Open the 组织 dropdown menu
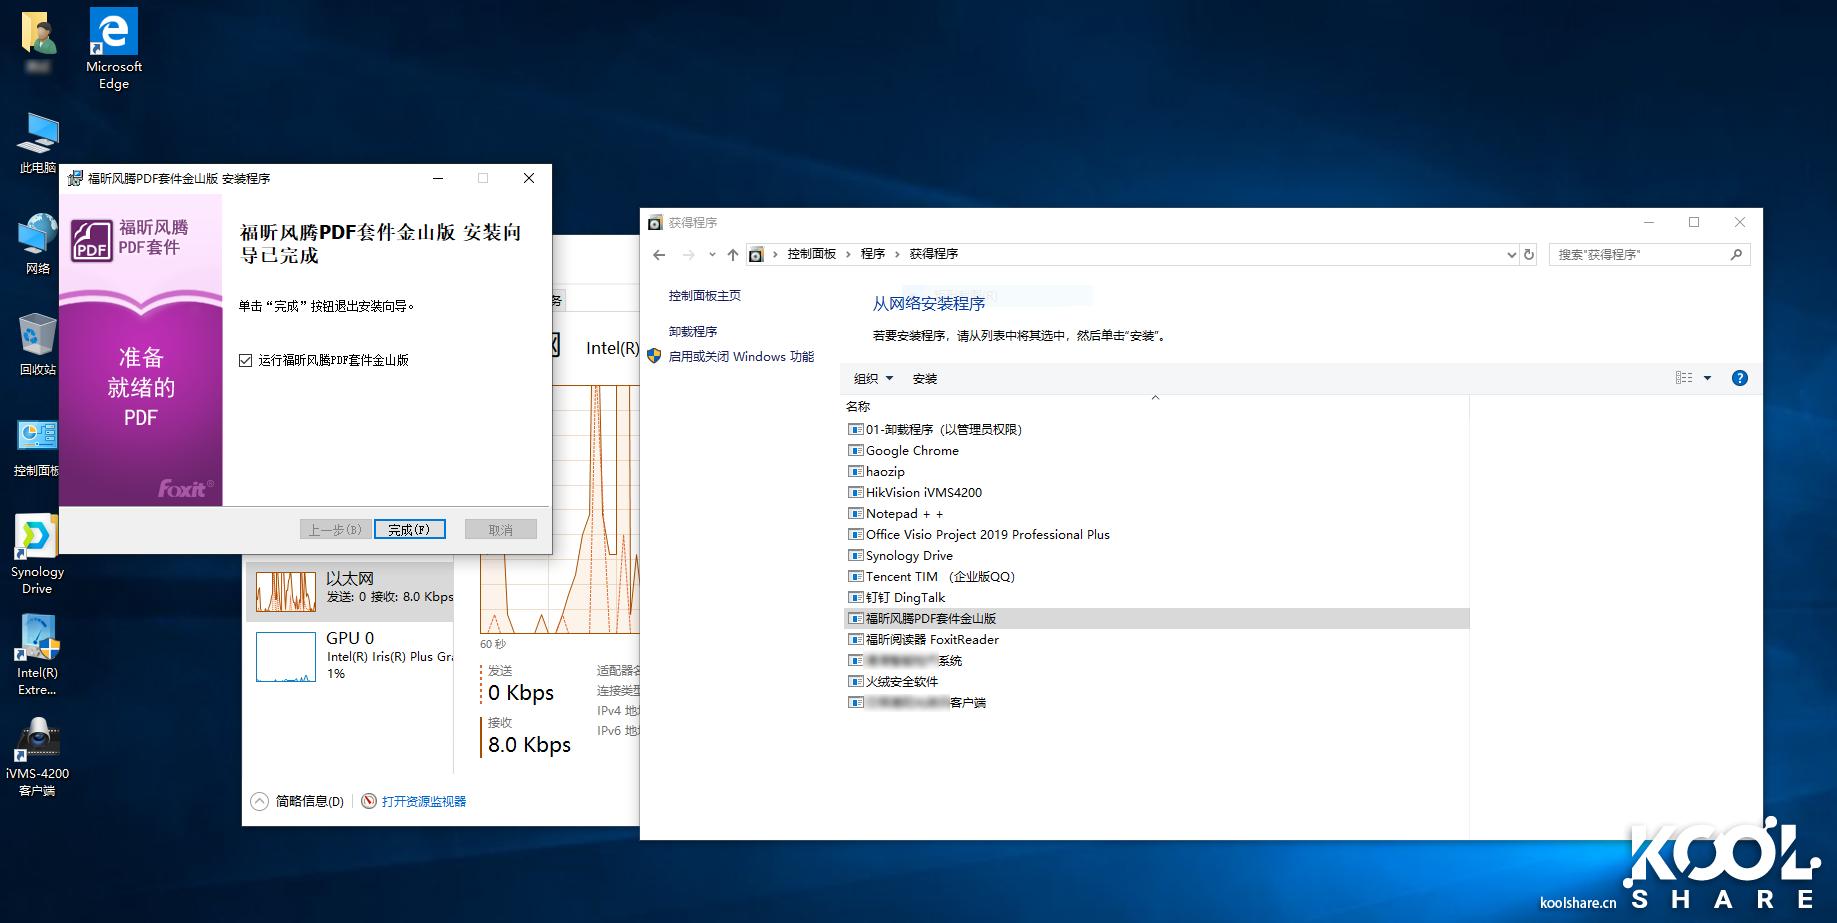The image size is (1837, 923). [x=869, y=378]
